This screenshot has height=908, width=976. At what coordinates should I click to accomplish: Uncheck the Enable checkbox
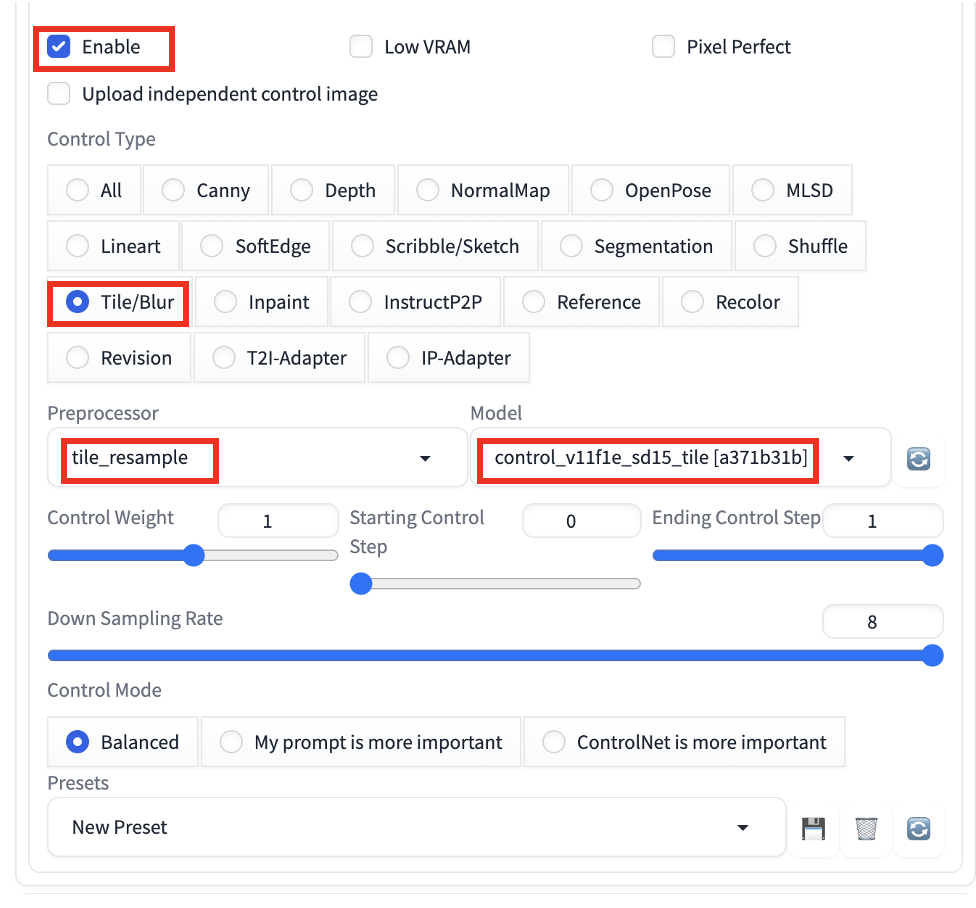(59, 47)
